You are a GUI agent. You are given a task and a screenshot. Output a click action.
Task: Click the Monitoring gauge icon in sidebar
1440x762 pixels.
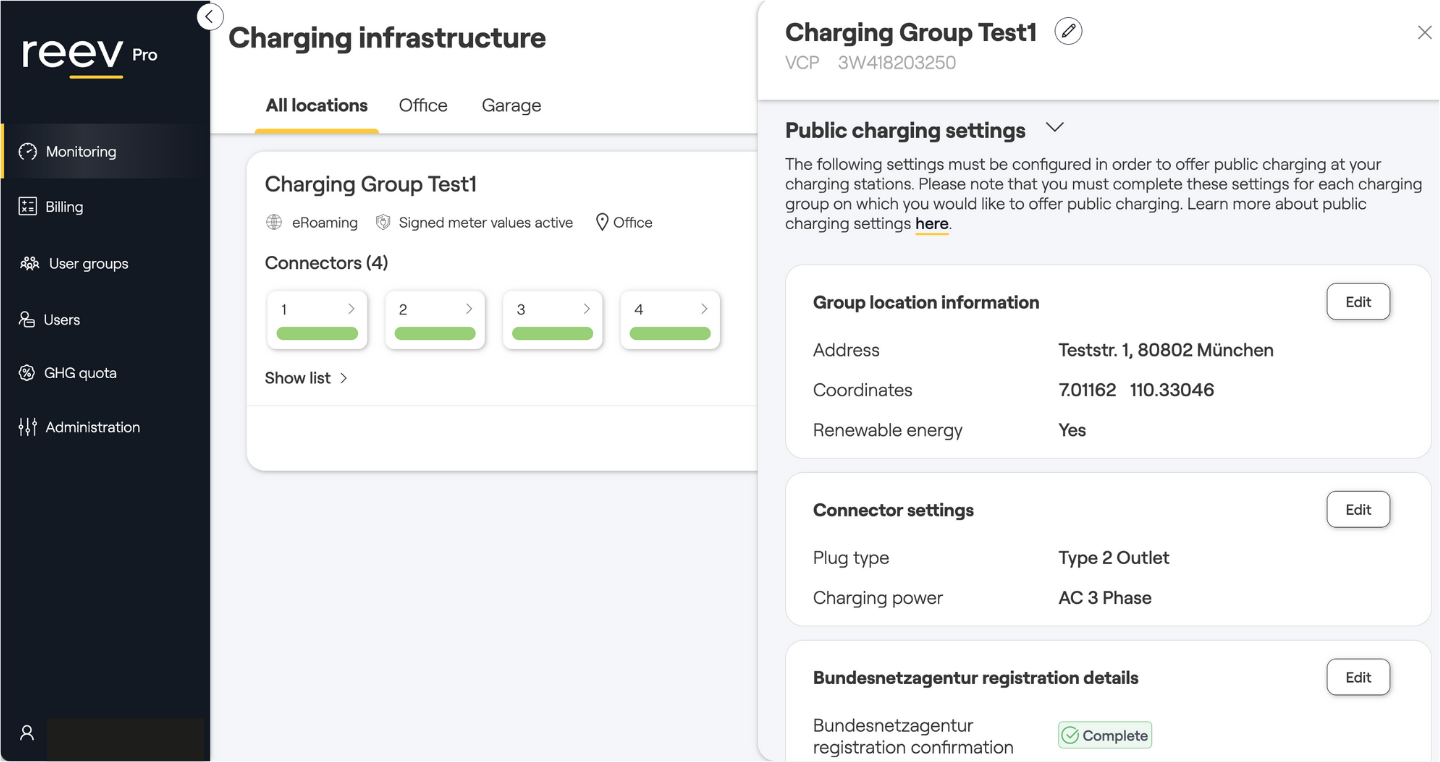[x=28, y=152]
